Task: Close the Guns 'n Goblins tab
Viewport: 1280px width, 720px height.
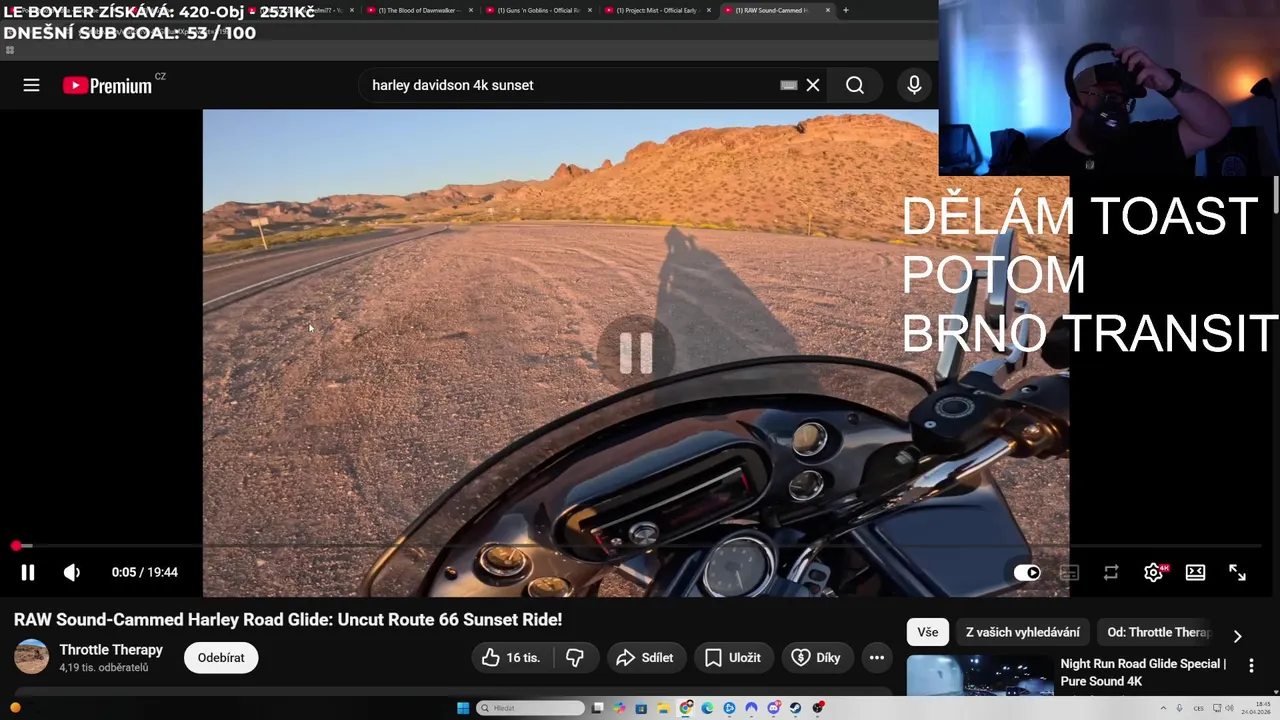Action: coord(590,10)
